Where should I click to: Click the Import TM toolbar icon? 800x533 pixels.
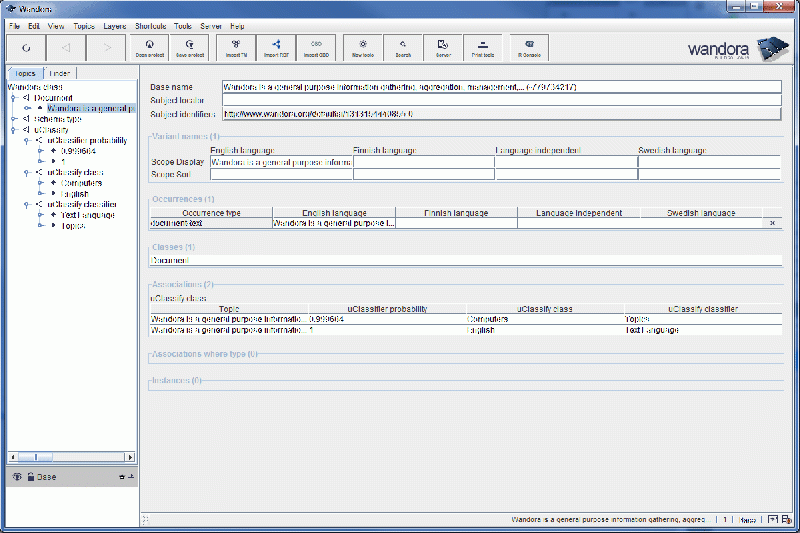pos(237,47)
